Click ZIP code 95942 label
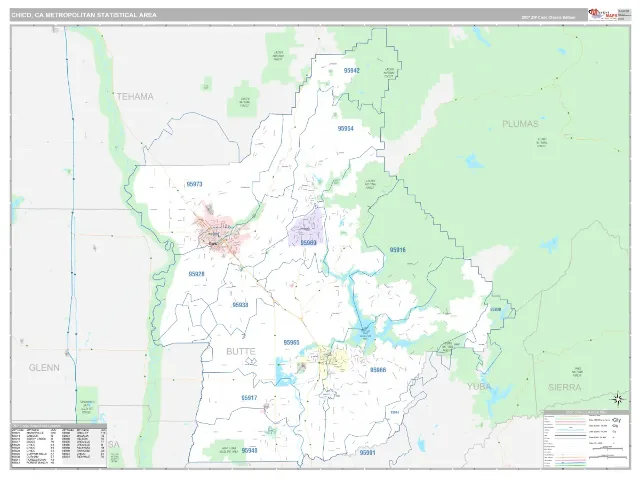The width and height of the screenshot is (640, 480). pyautogui.click(x=352, y=71)
